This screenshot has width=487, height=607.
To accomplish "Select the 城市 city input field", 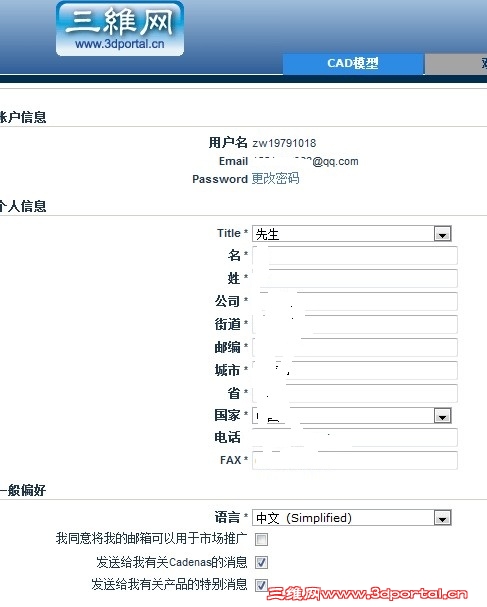I will (x=355, y=370).
